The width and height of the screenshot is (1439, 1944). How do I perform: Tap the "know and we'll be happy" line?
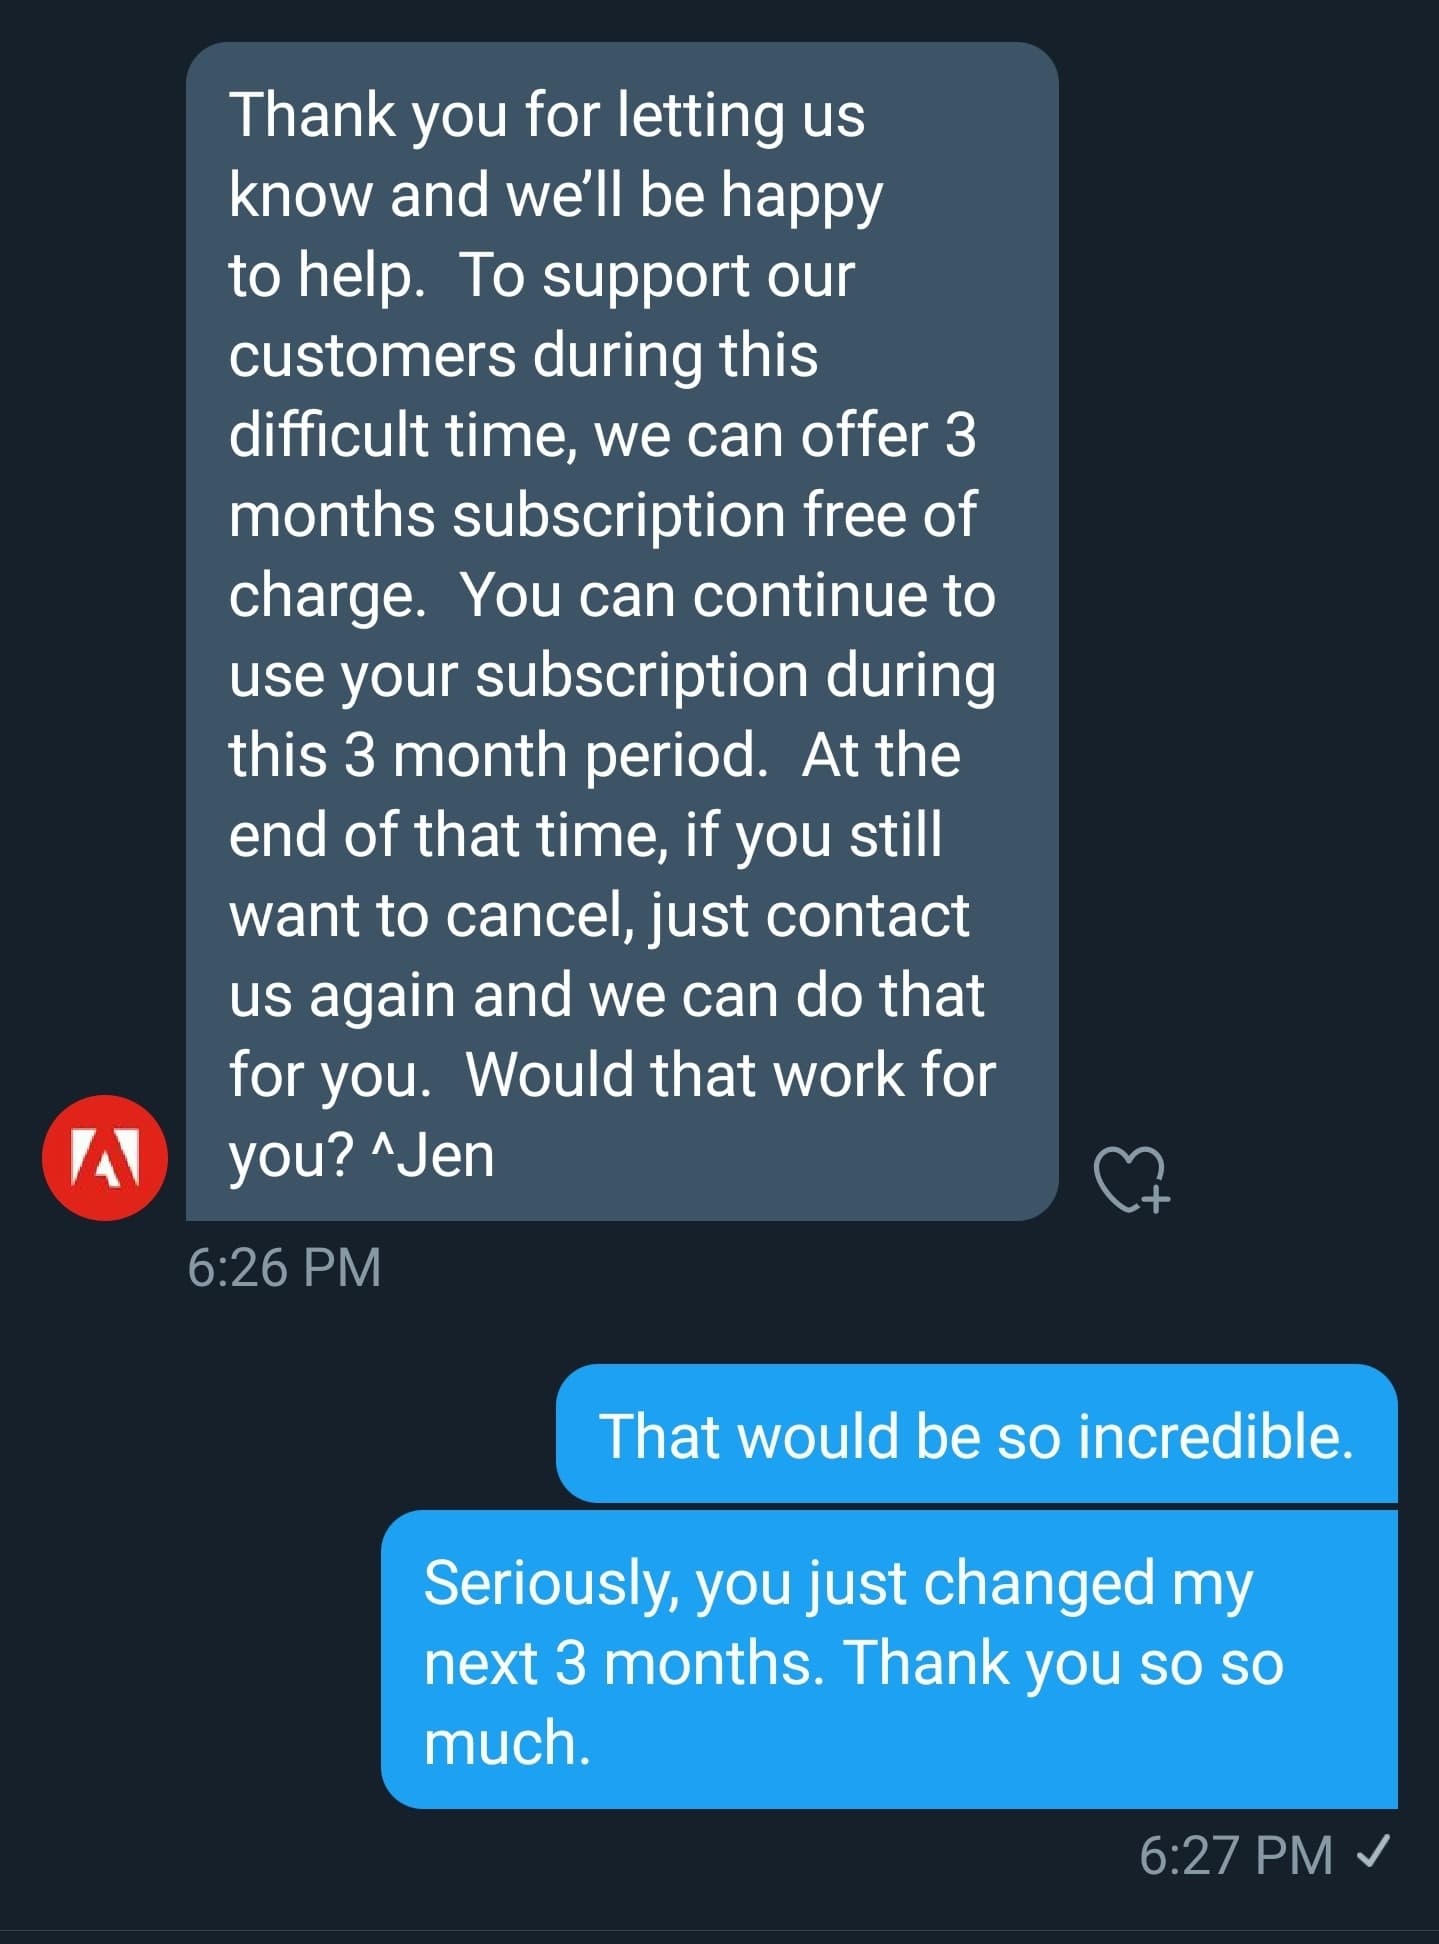[x=555, y=195]
